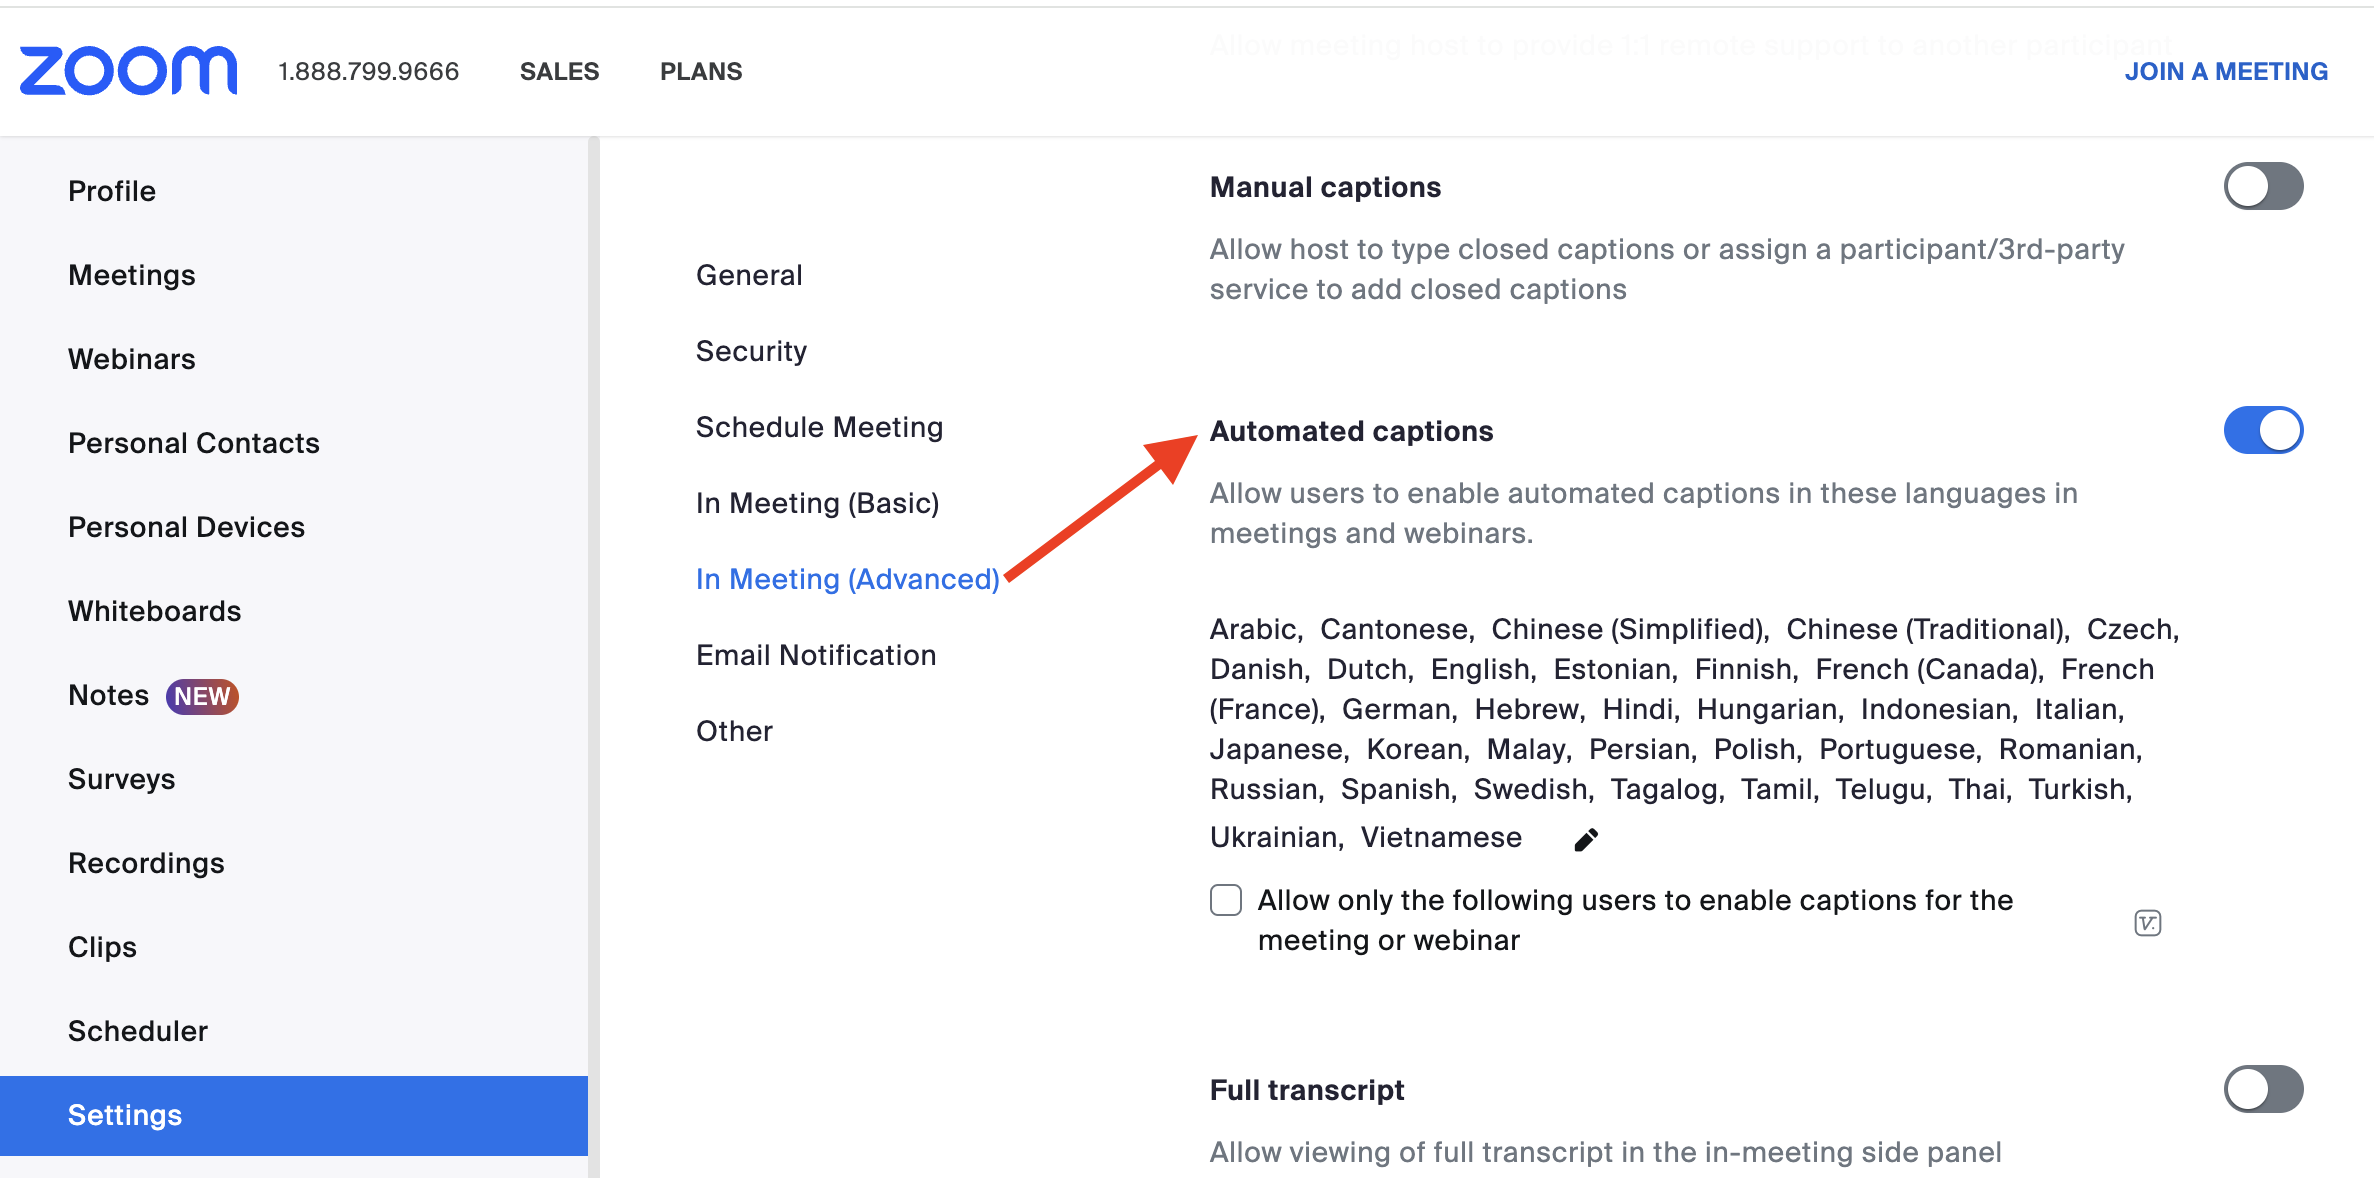Open the Email Notification tab
Viewport: 2374px width, 1178px height.
(x=816, y=655)
